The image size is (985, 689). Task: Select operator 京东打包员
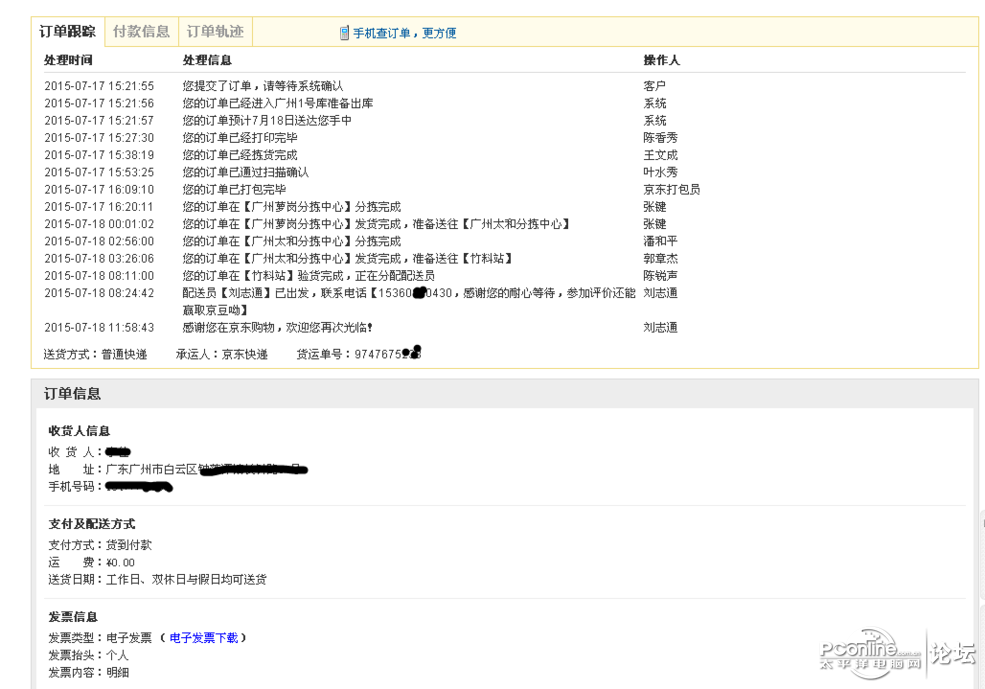(x=672, y=190)
